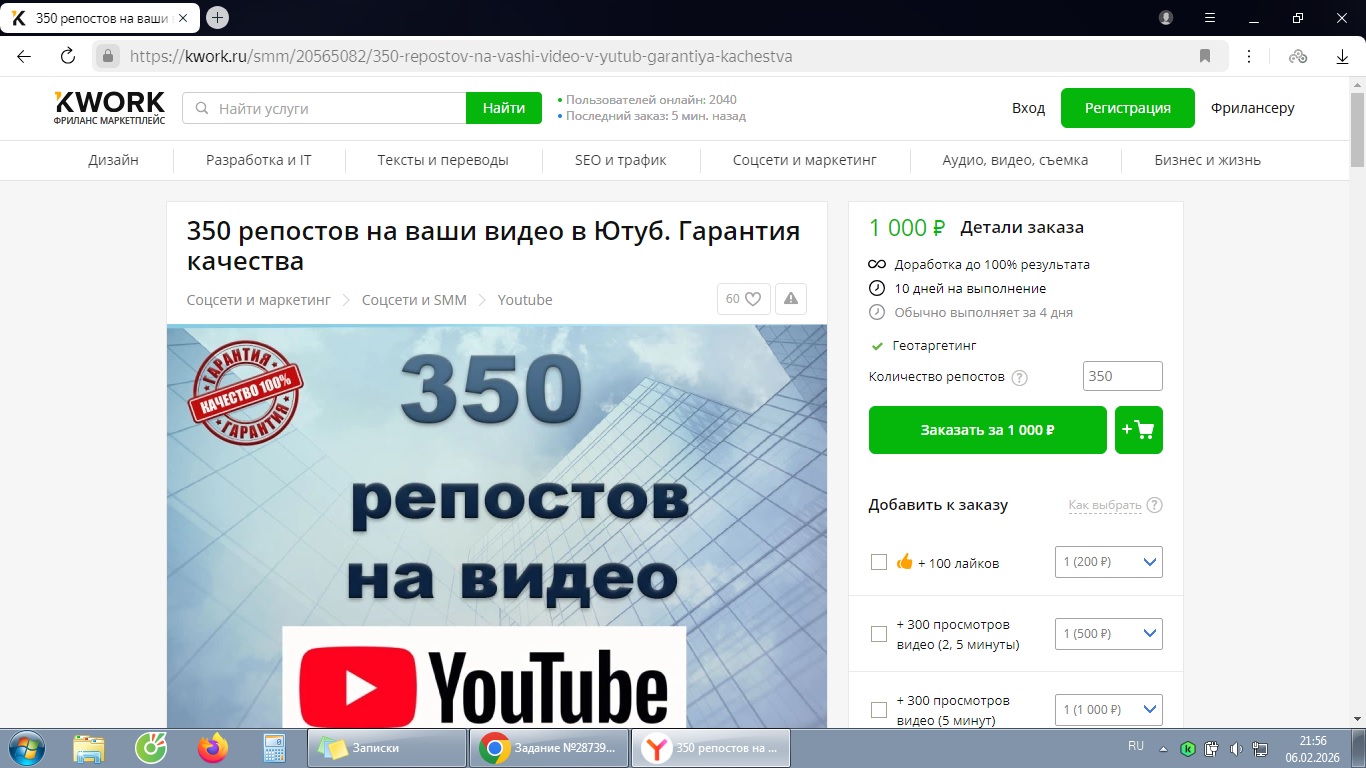
Task: Click the page vertical scrollbar thumb
Action: (x=1358, y=130)
